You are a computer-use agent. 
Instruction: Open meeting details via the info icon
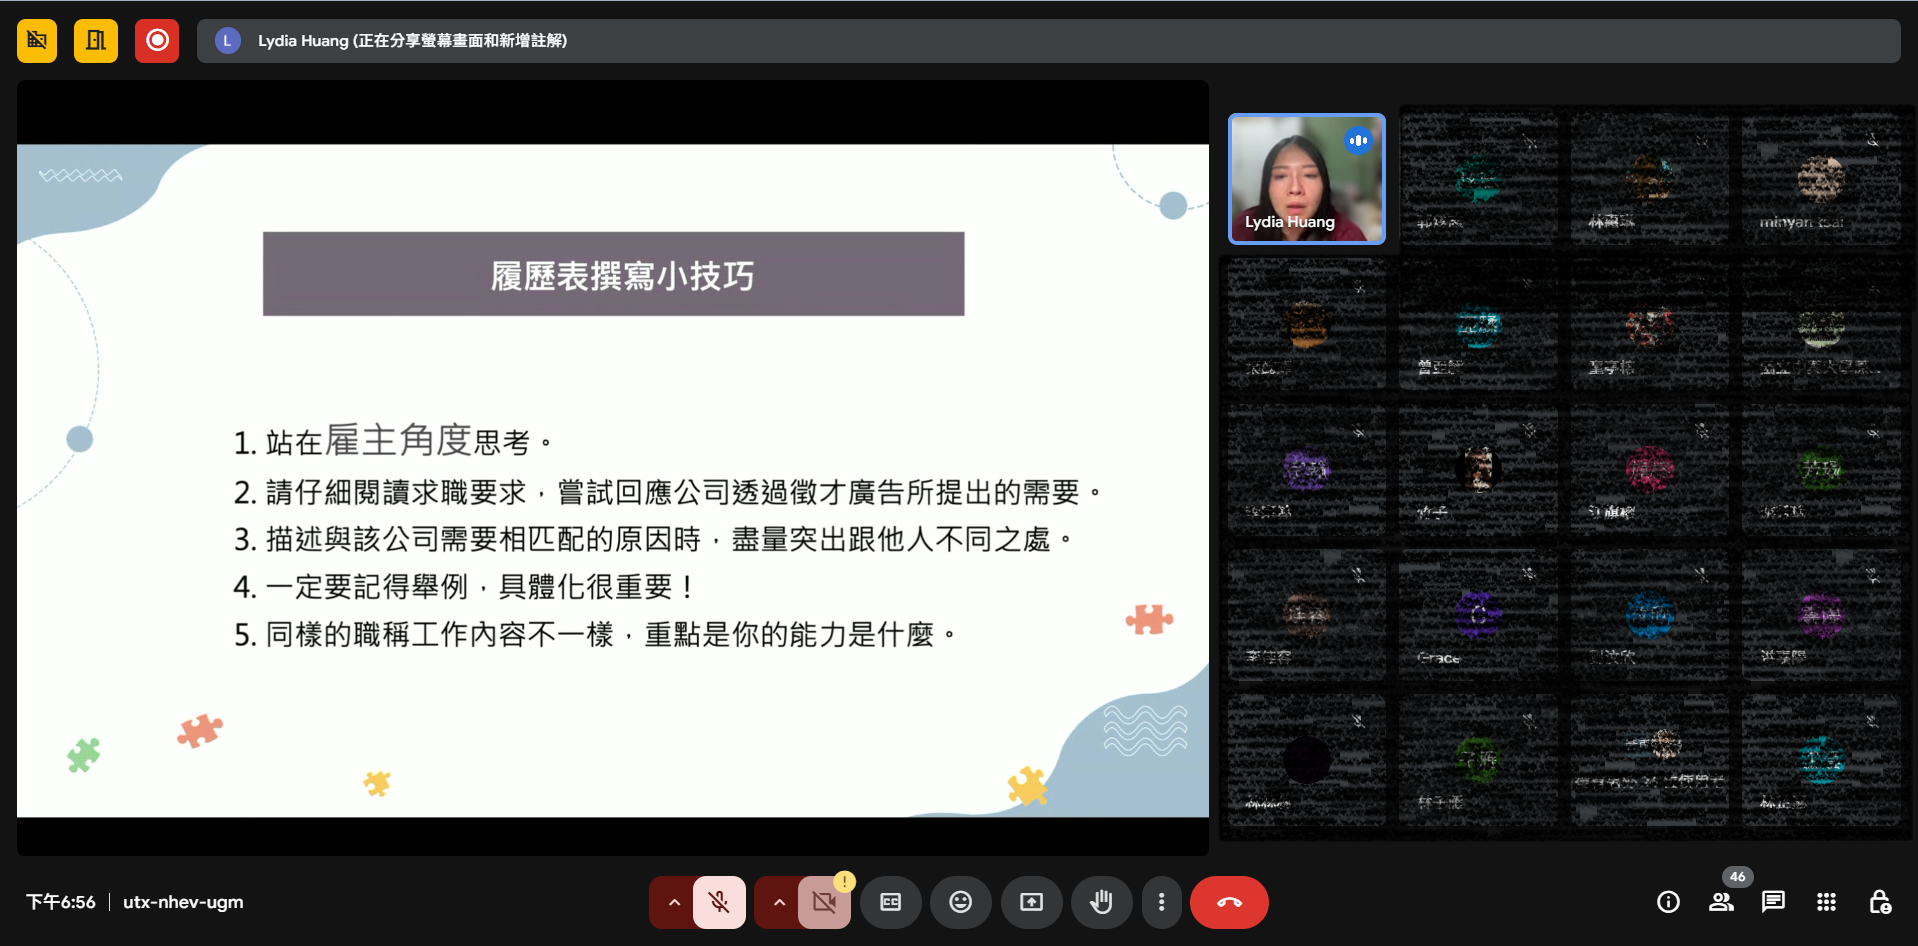tap(1667, 902)
